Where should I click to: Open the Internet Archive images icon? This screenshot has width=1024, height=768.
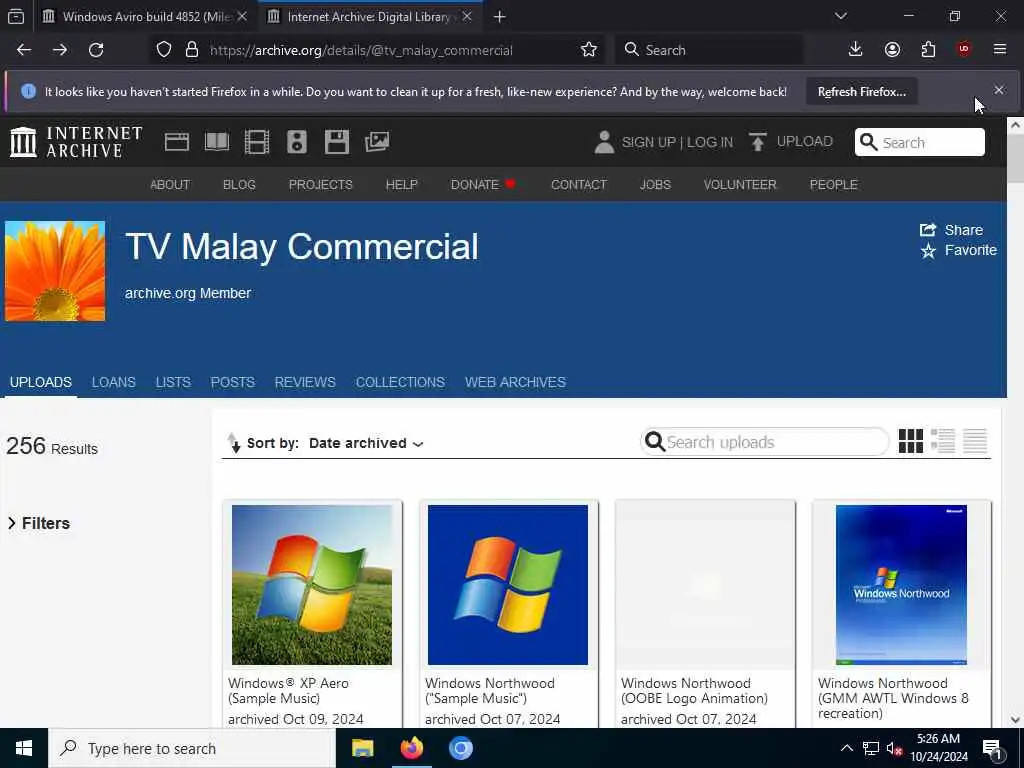click(377, 142)
